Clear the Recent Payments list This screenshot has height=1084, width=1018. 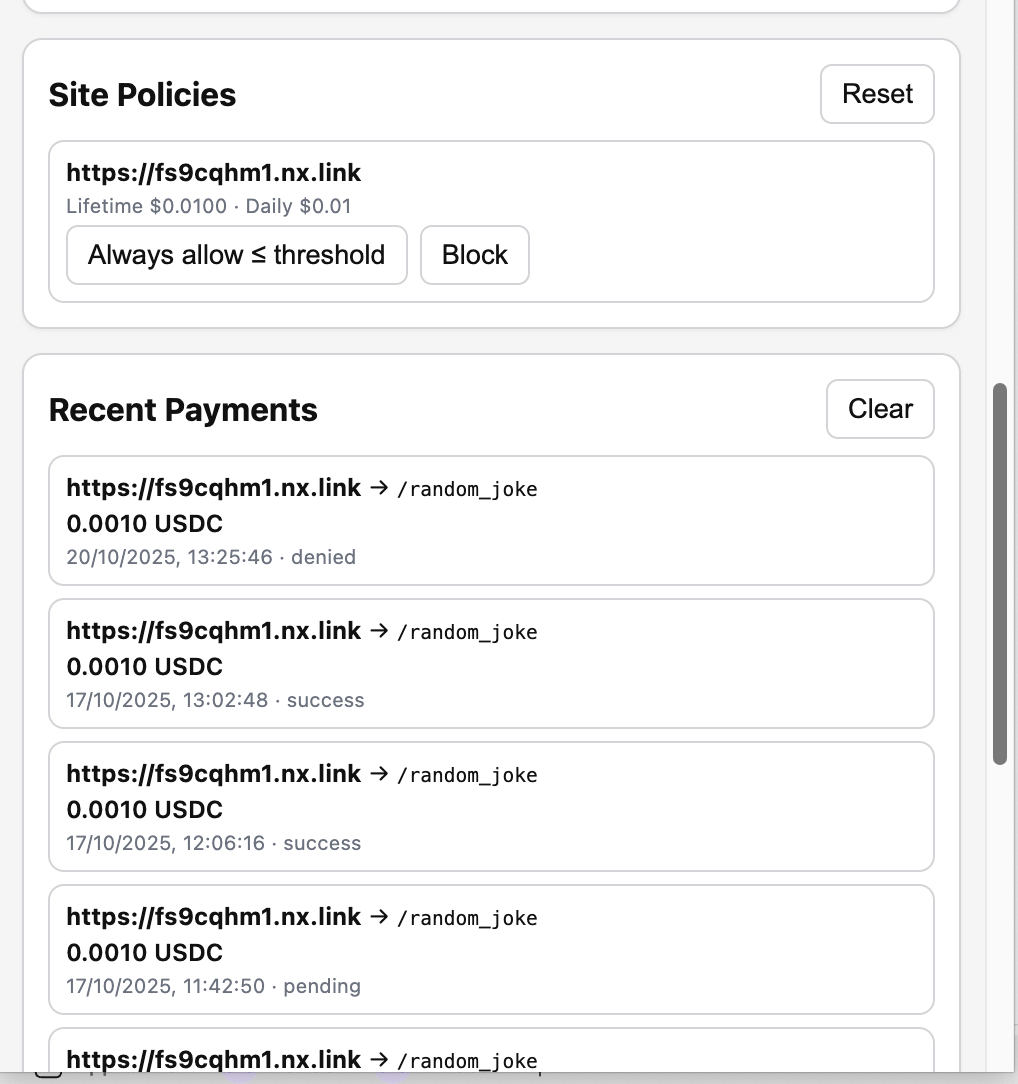point(880,409)
